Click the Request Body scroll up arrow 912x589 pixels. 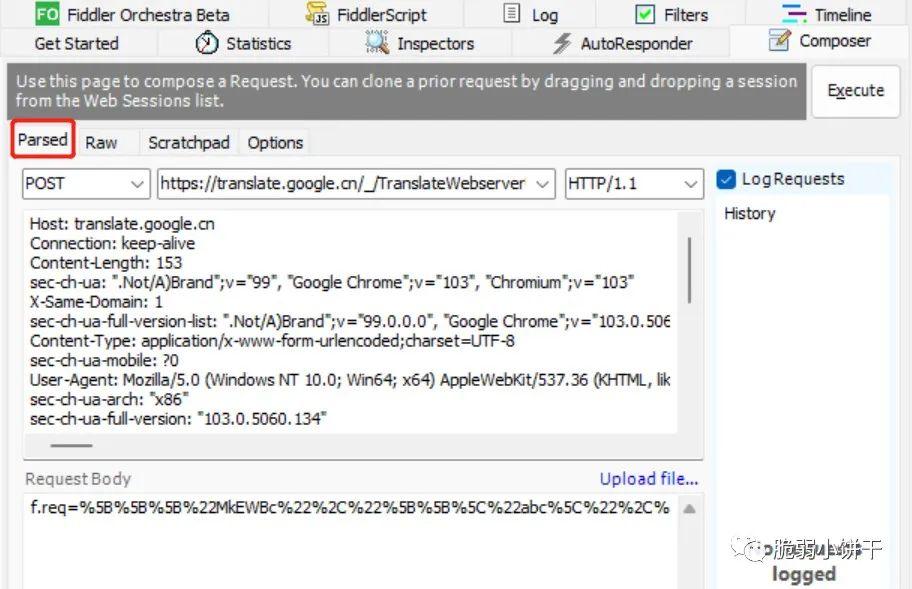click(x=689, y=509)
